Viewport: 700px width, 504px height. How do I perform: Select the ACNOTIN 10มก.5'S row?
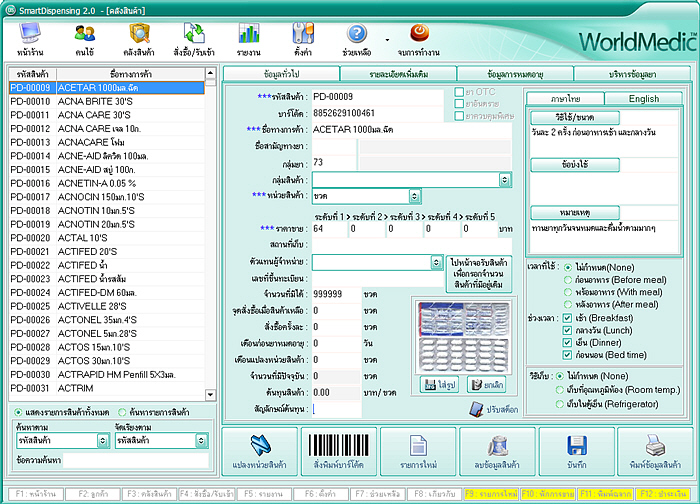107,211
